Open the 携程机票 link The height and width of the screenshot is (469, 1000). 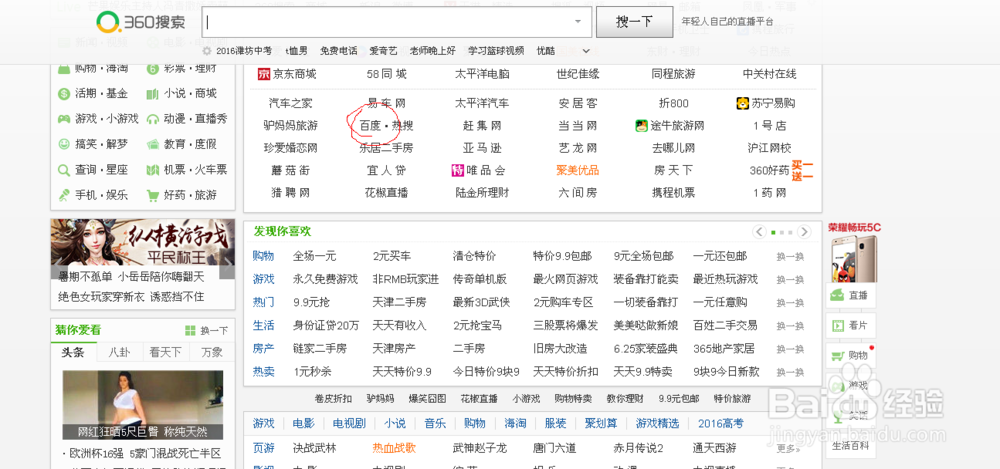coord(673,193)
